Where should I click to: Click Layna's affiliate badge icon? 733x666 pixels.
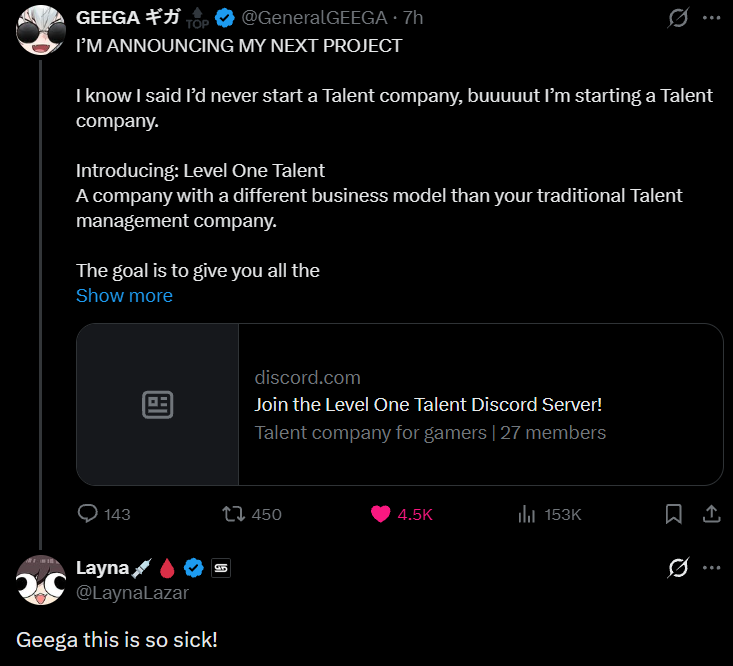(x=221, y=568)
